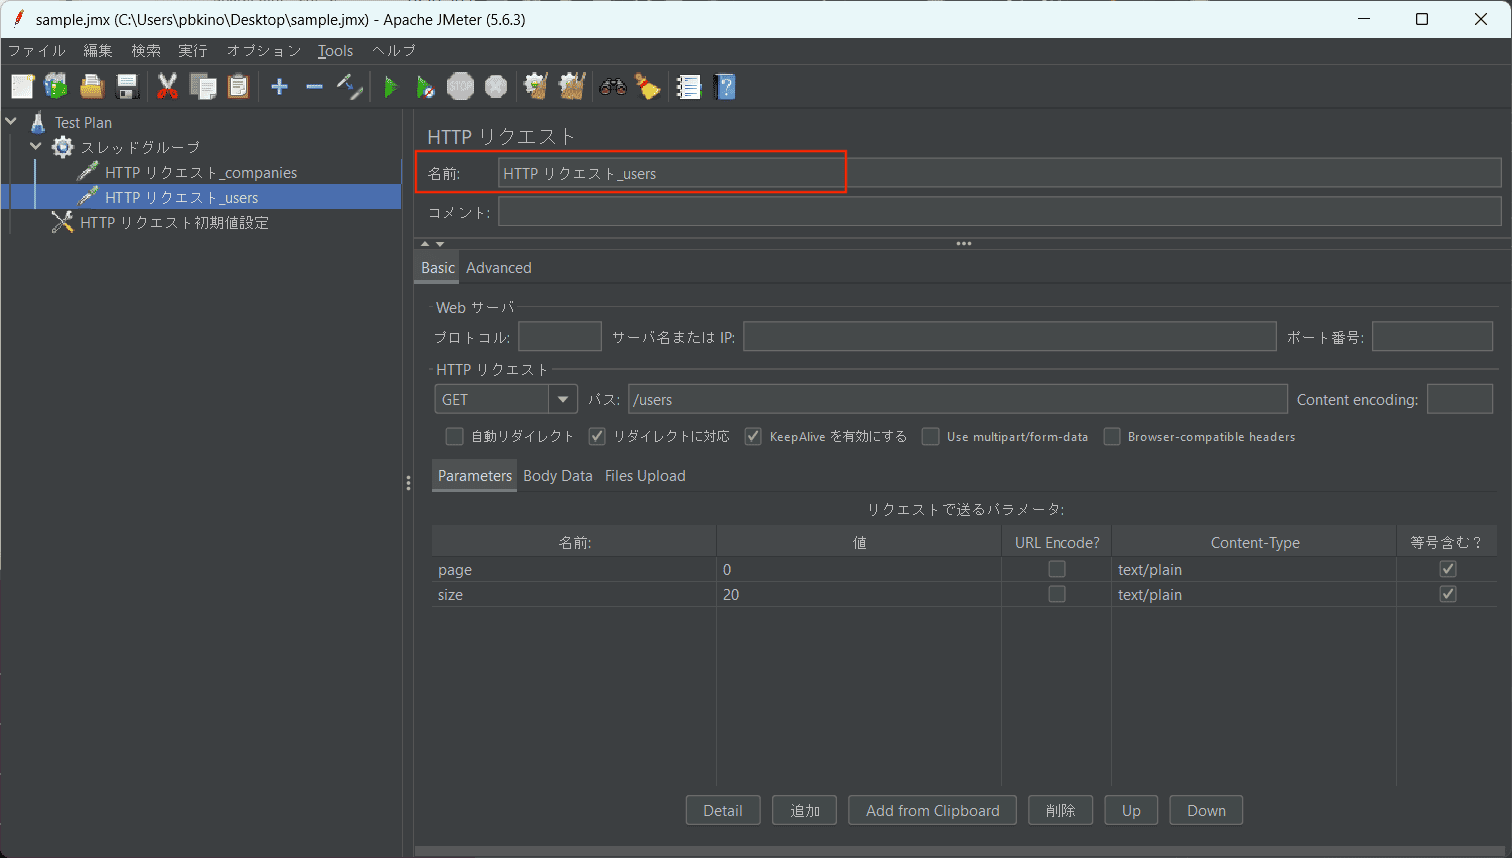Switch to the Body Data tab

(558, 475)
